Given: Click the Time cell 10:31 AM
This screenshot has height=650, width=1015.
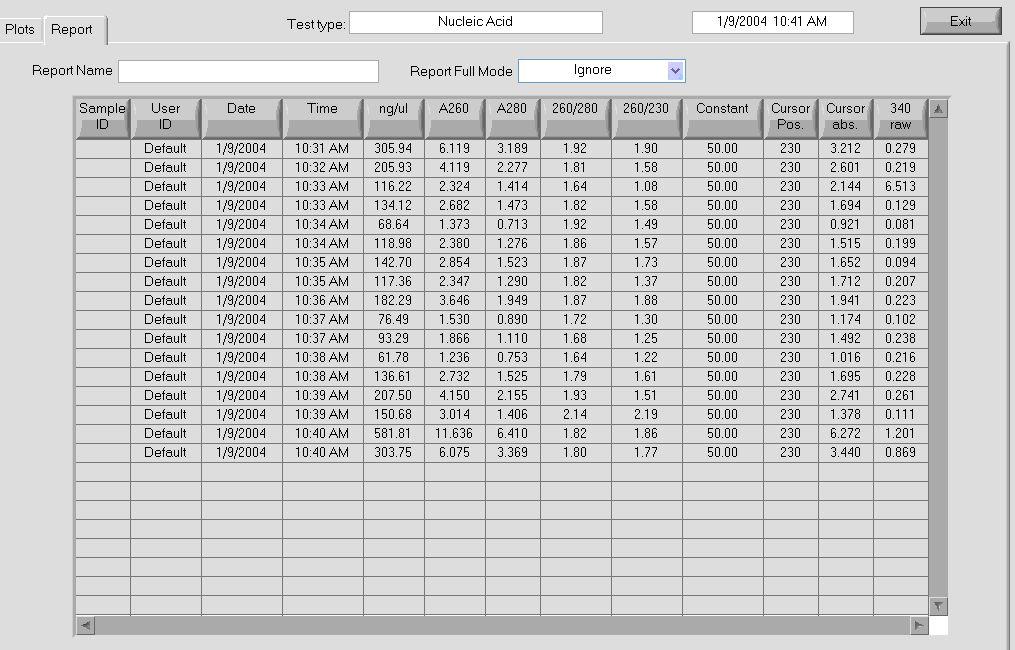Looking at the screenshot, I should (x=322, y=148).
